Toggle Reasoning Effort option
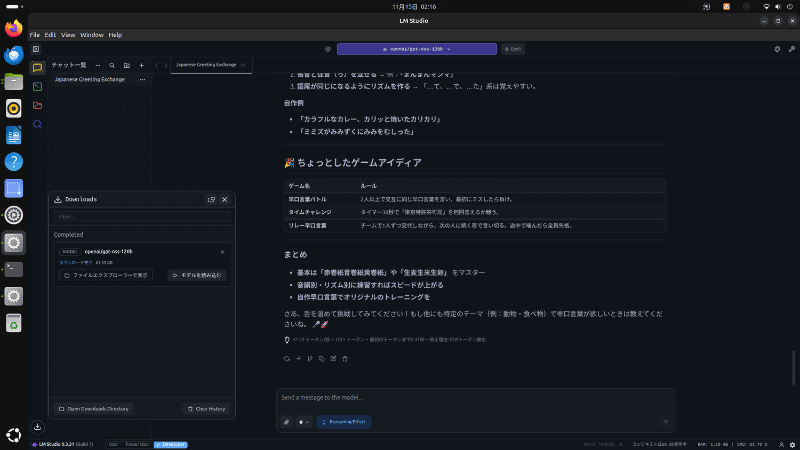The height and width of the screenshot is (450, 800). (x=344, y=422)
